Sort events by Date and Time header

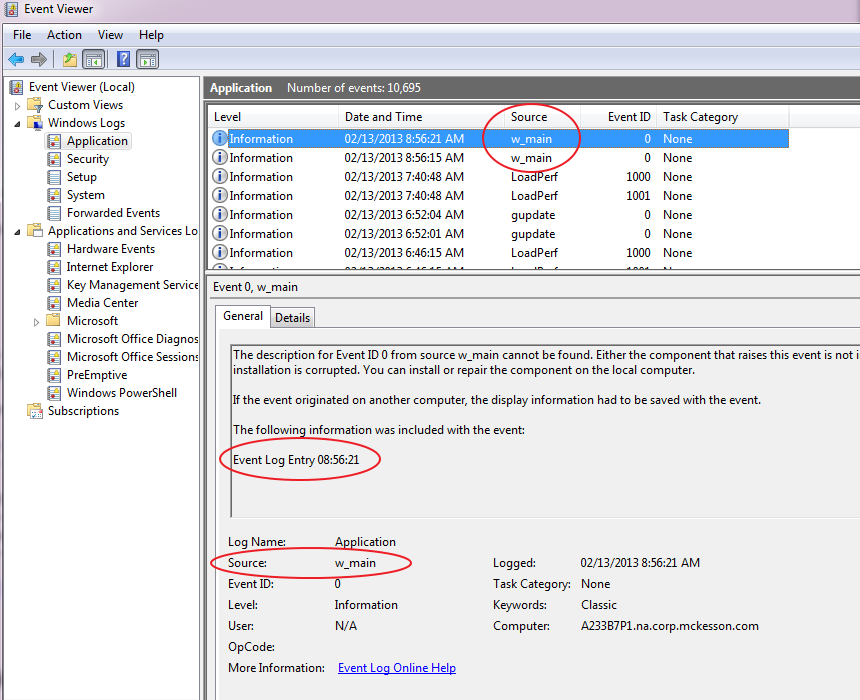(421, 117)
